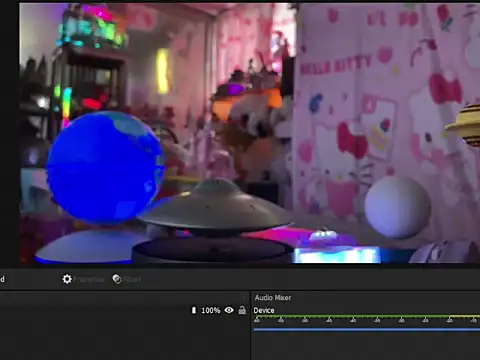Toggle the source lock padlock icon
This screenshot has height=360, width=480.
[242, 310]
